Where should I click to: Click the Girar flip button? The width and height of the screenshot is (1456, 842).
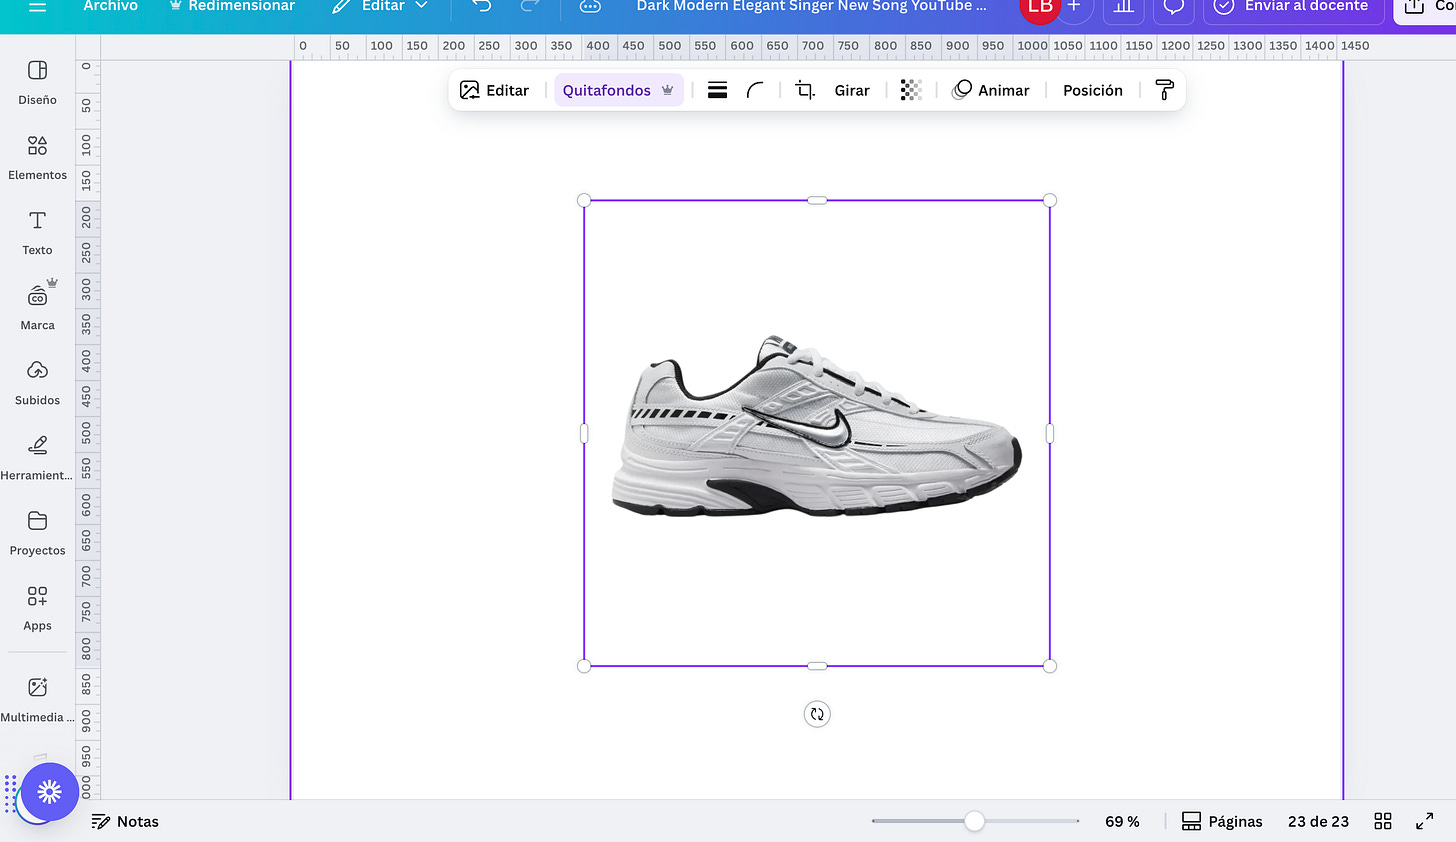click(852, 90)
